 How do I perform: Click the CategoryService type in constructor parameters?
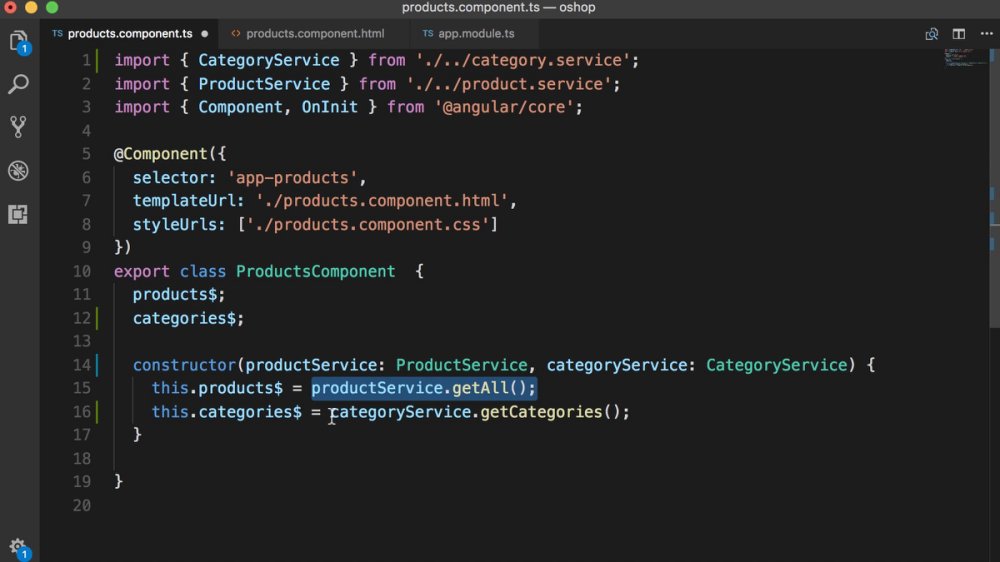click(776, 365)
